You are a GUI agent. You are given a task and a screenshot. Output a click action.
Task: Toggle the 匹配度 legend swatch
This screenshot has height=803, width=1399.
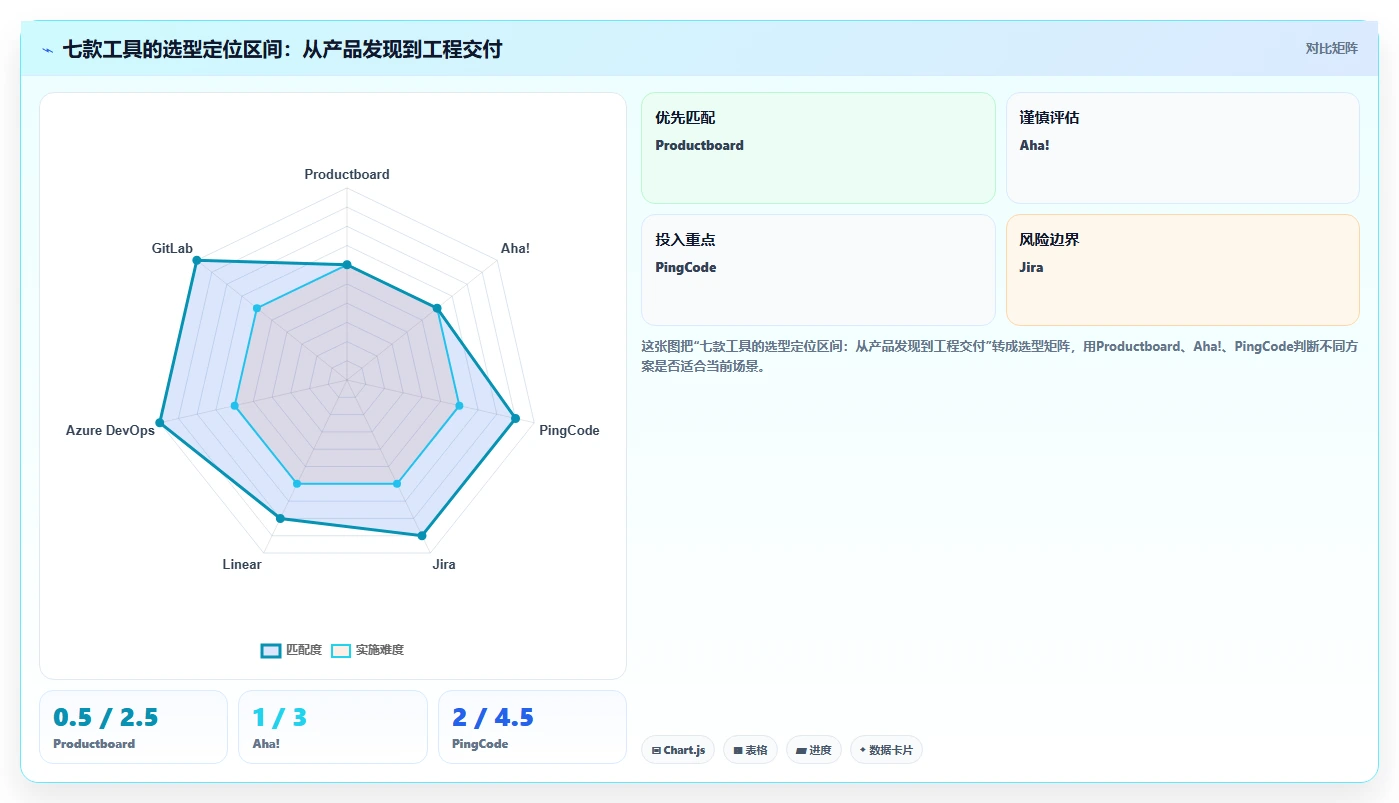click(x=271, y=650)
